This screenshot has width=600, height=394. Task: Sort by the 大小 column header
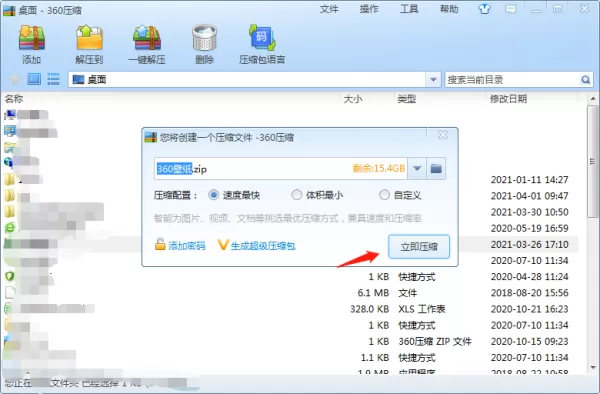[x=352, y=99]
